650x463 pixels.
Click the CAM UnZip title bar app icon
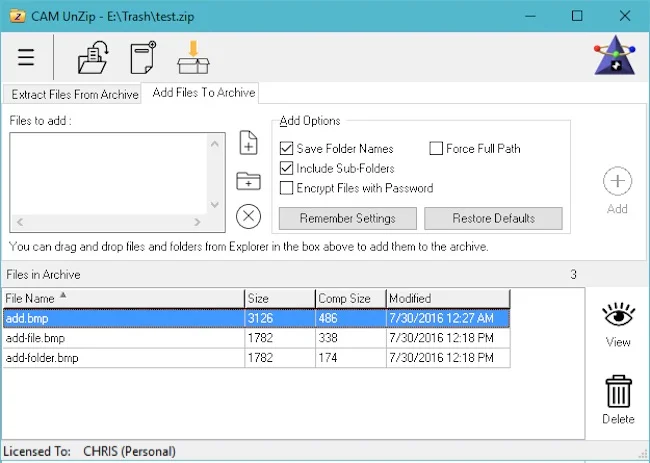click(x=17, y=17)
